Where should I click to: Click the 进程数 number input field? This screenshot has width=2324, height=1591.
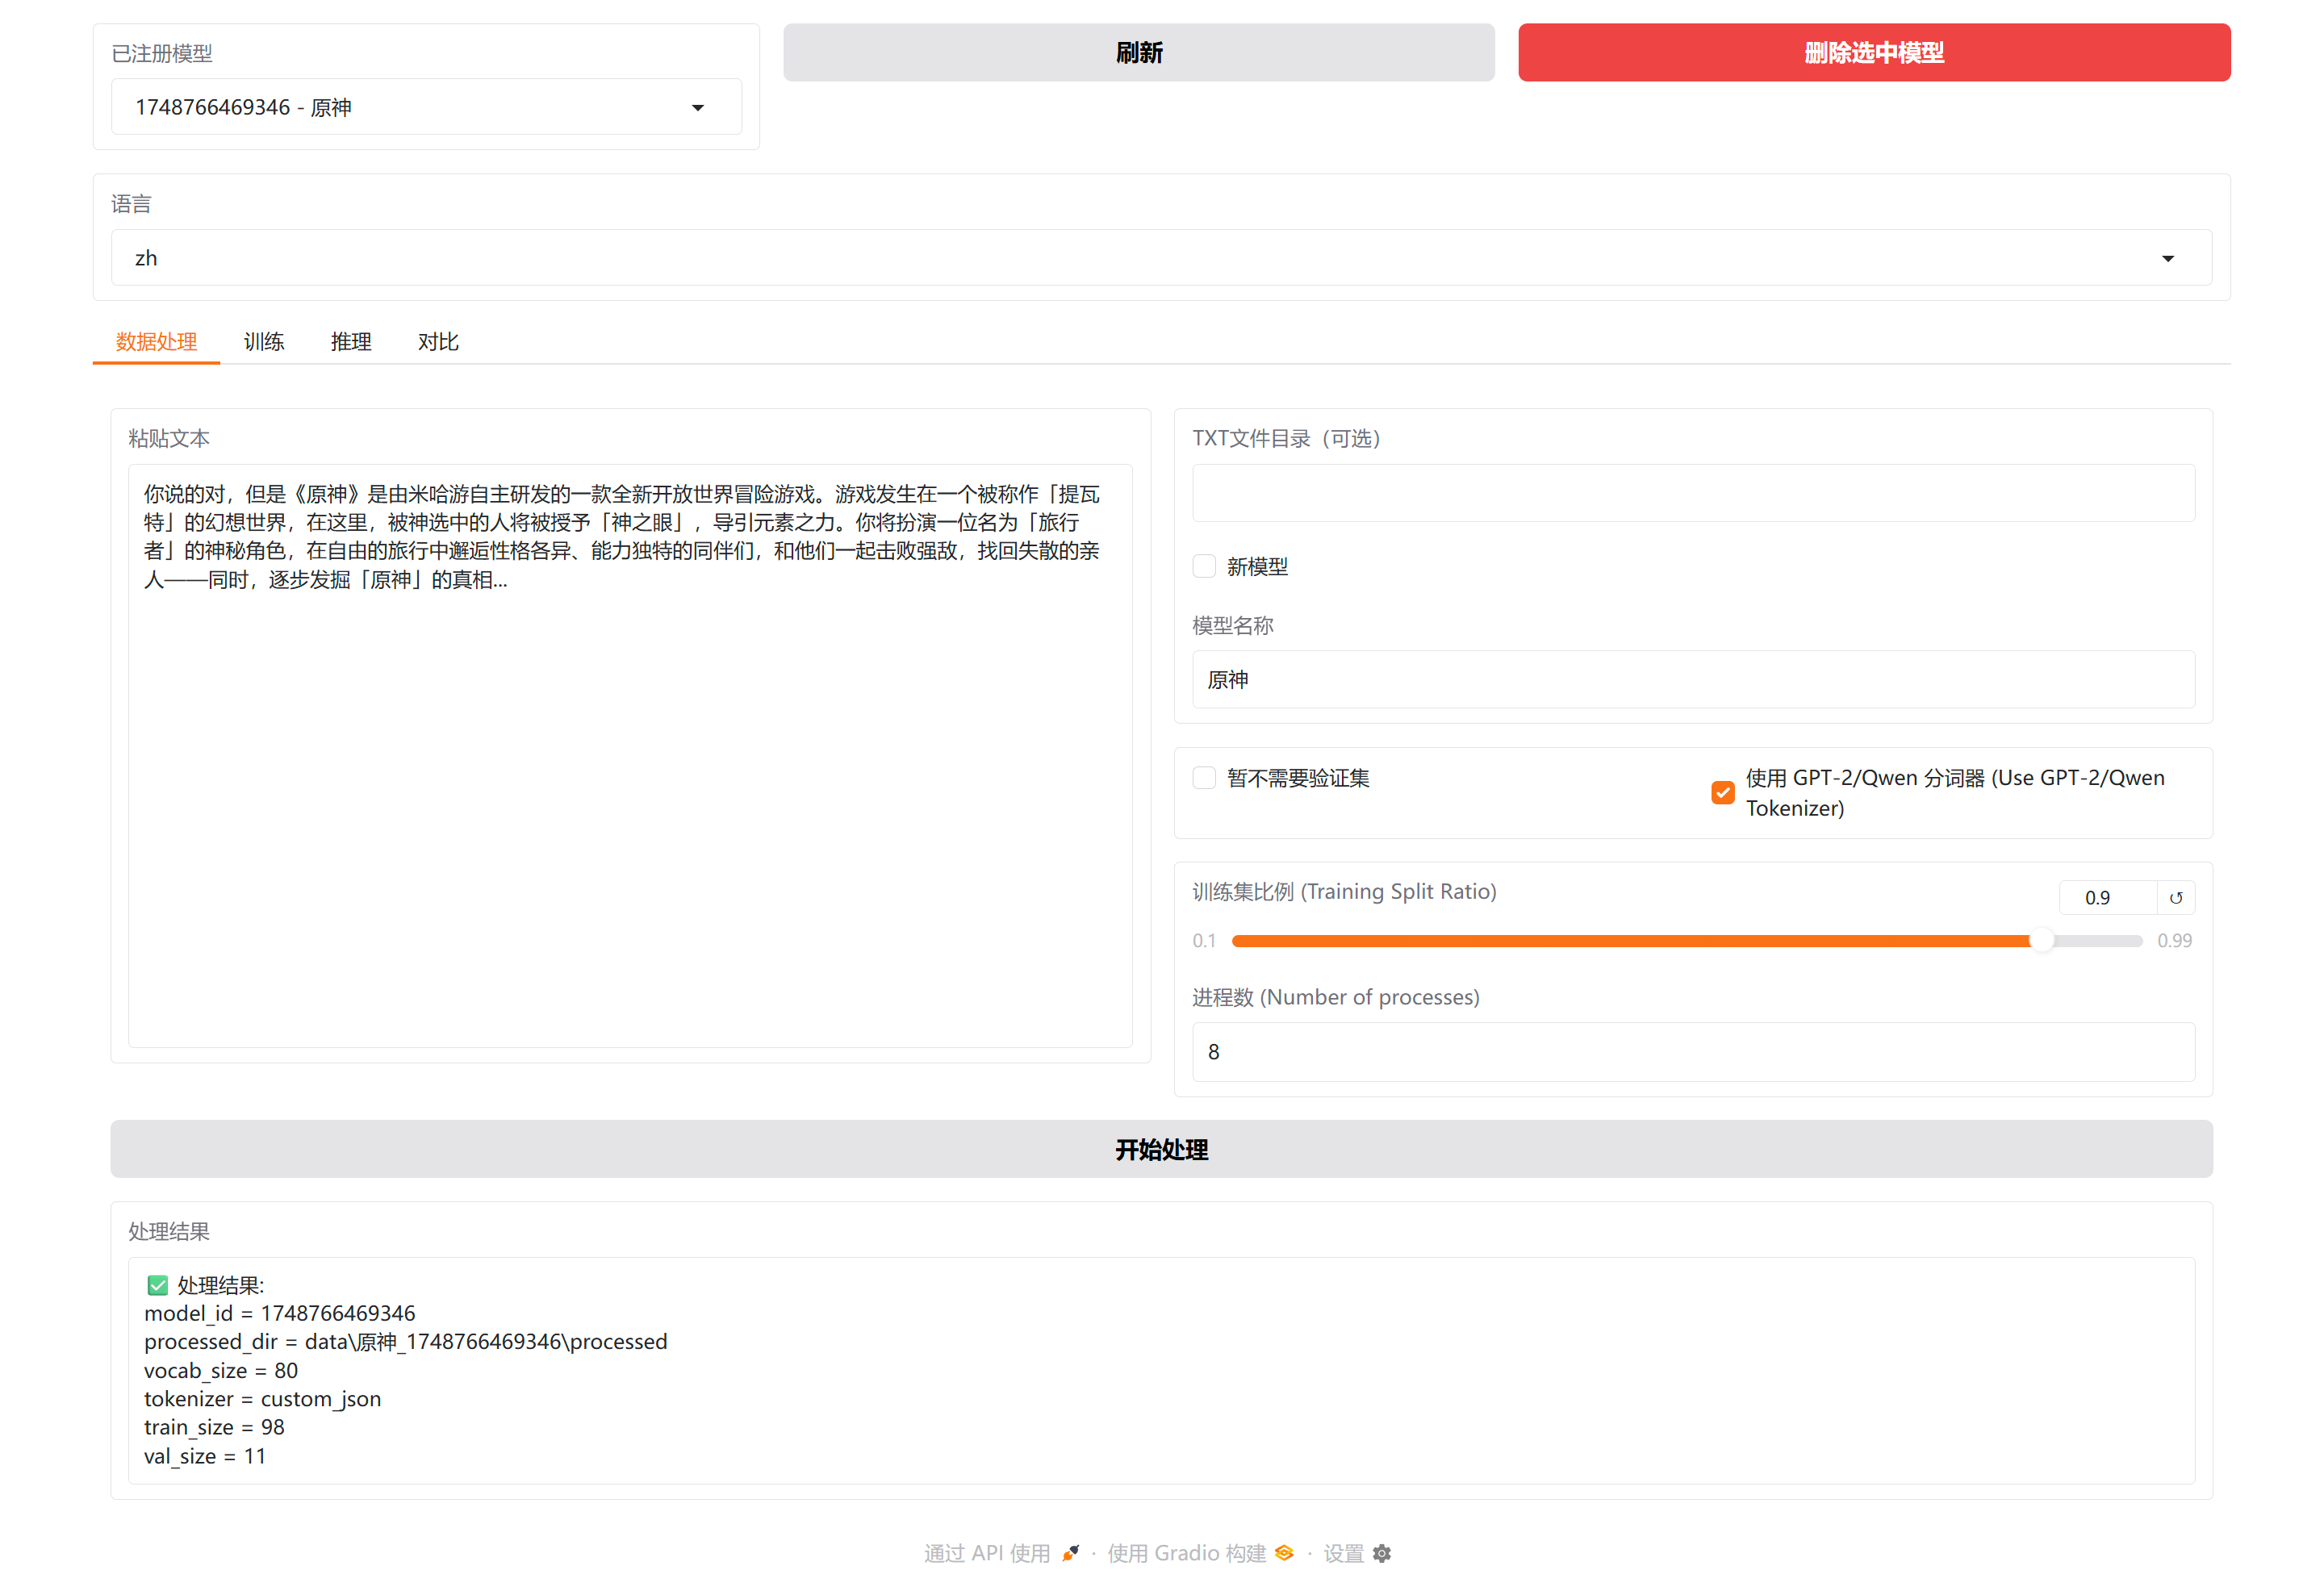[x=1692, y=1052]
